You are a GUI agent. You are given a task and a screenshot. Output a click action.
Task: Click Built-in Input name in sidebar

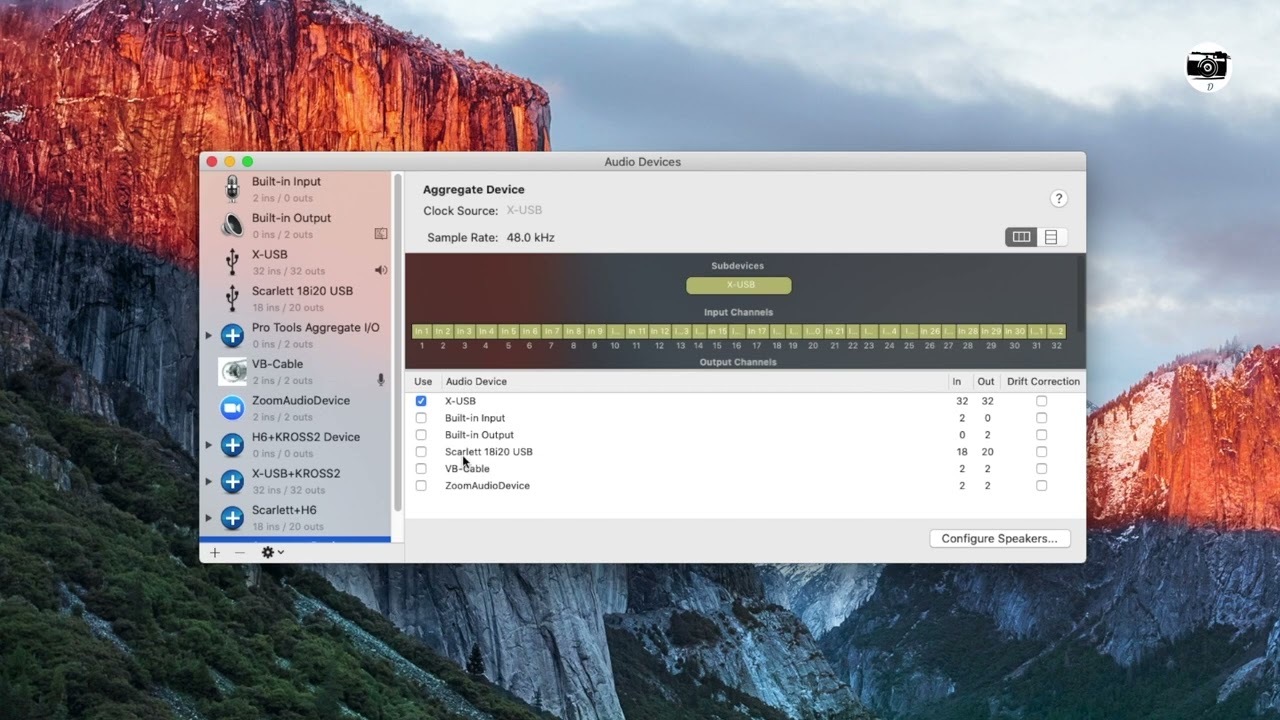coord(286,182)
